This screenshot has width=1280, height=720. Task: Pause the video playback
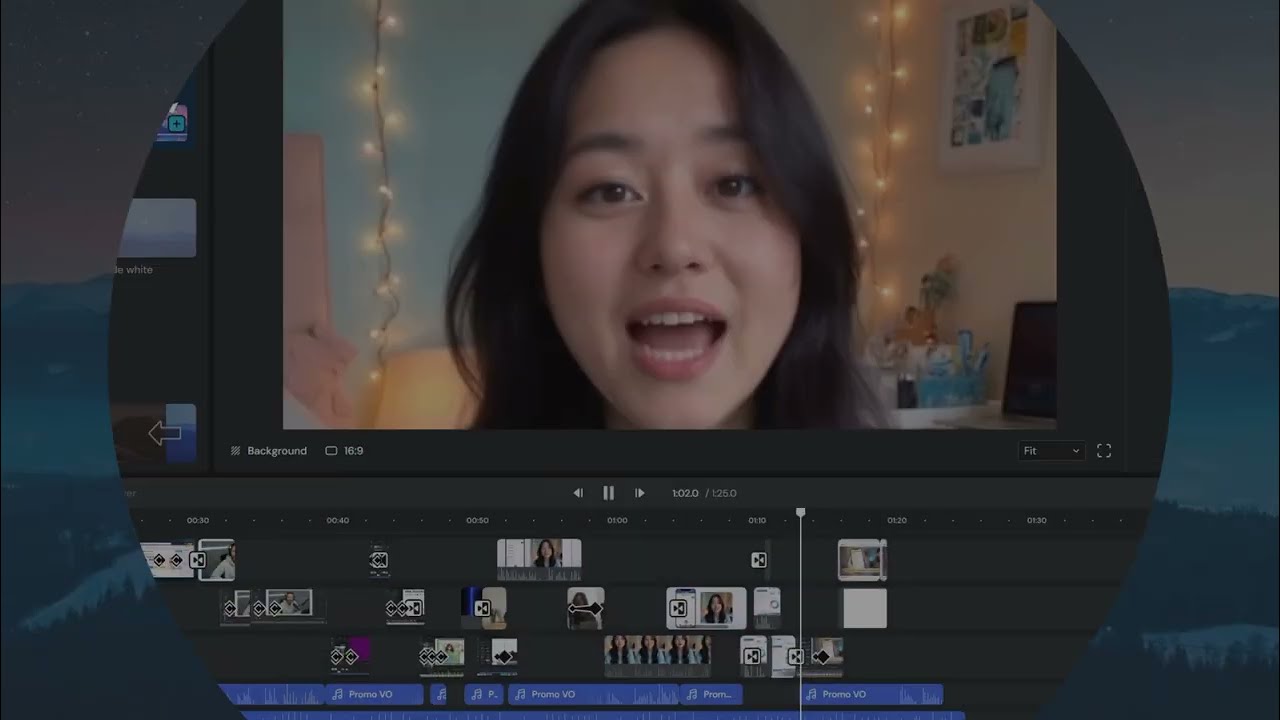[x=608, y=493]
